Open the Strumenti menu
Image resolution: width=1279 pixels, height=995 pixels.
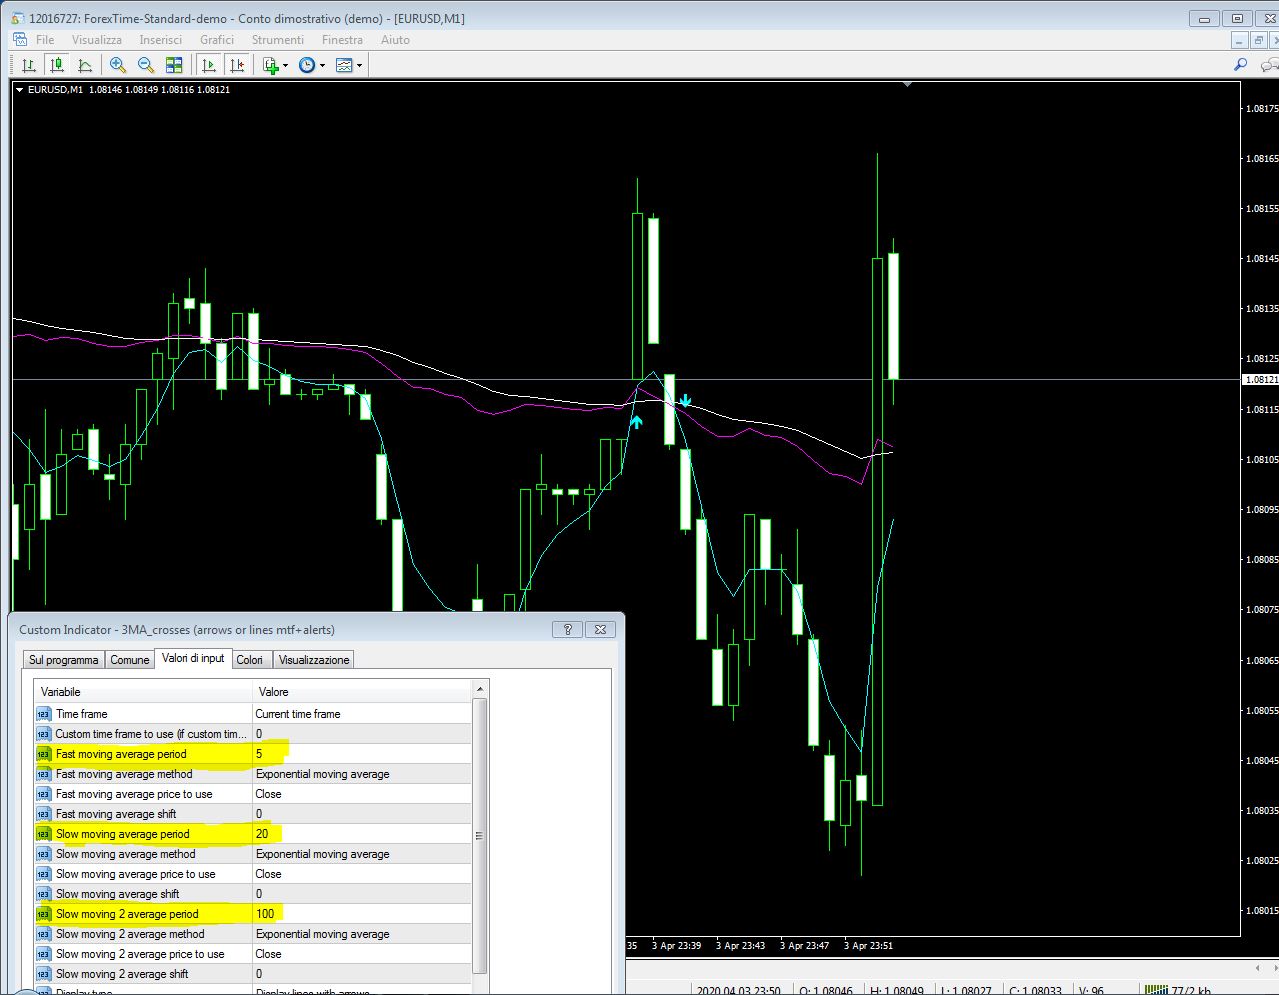pyautogui.click(x=278, y=40)
